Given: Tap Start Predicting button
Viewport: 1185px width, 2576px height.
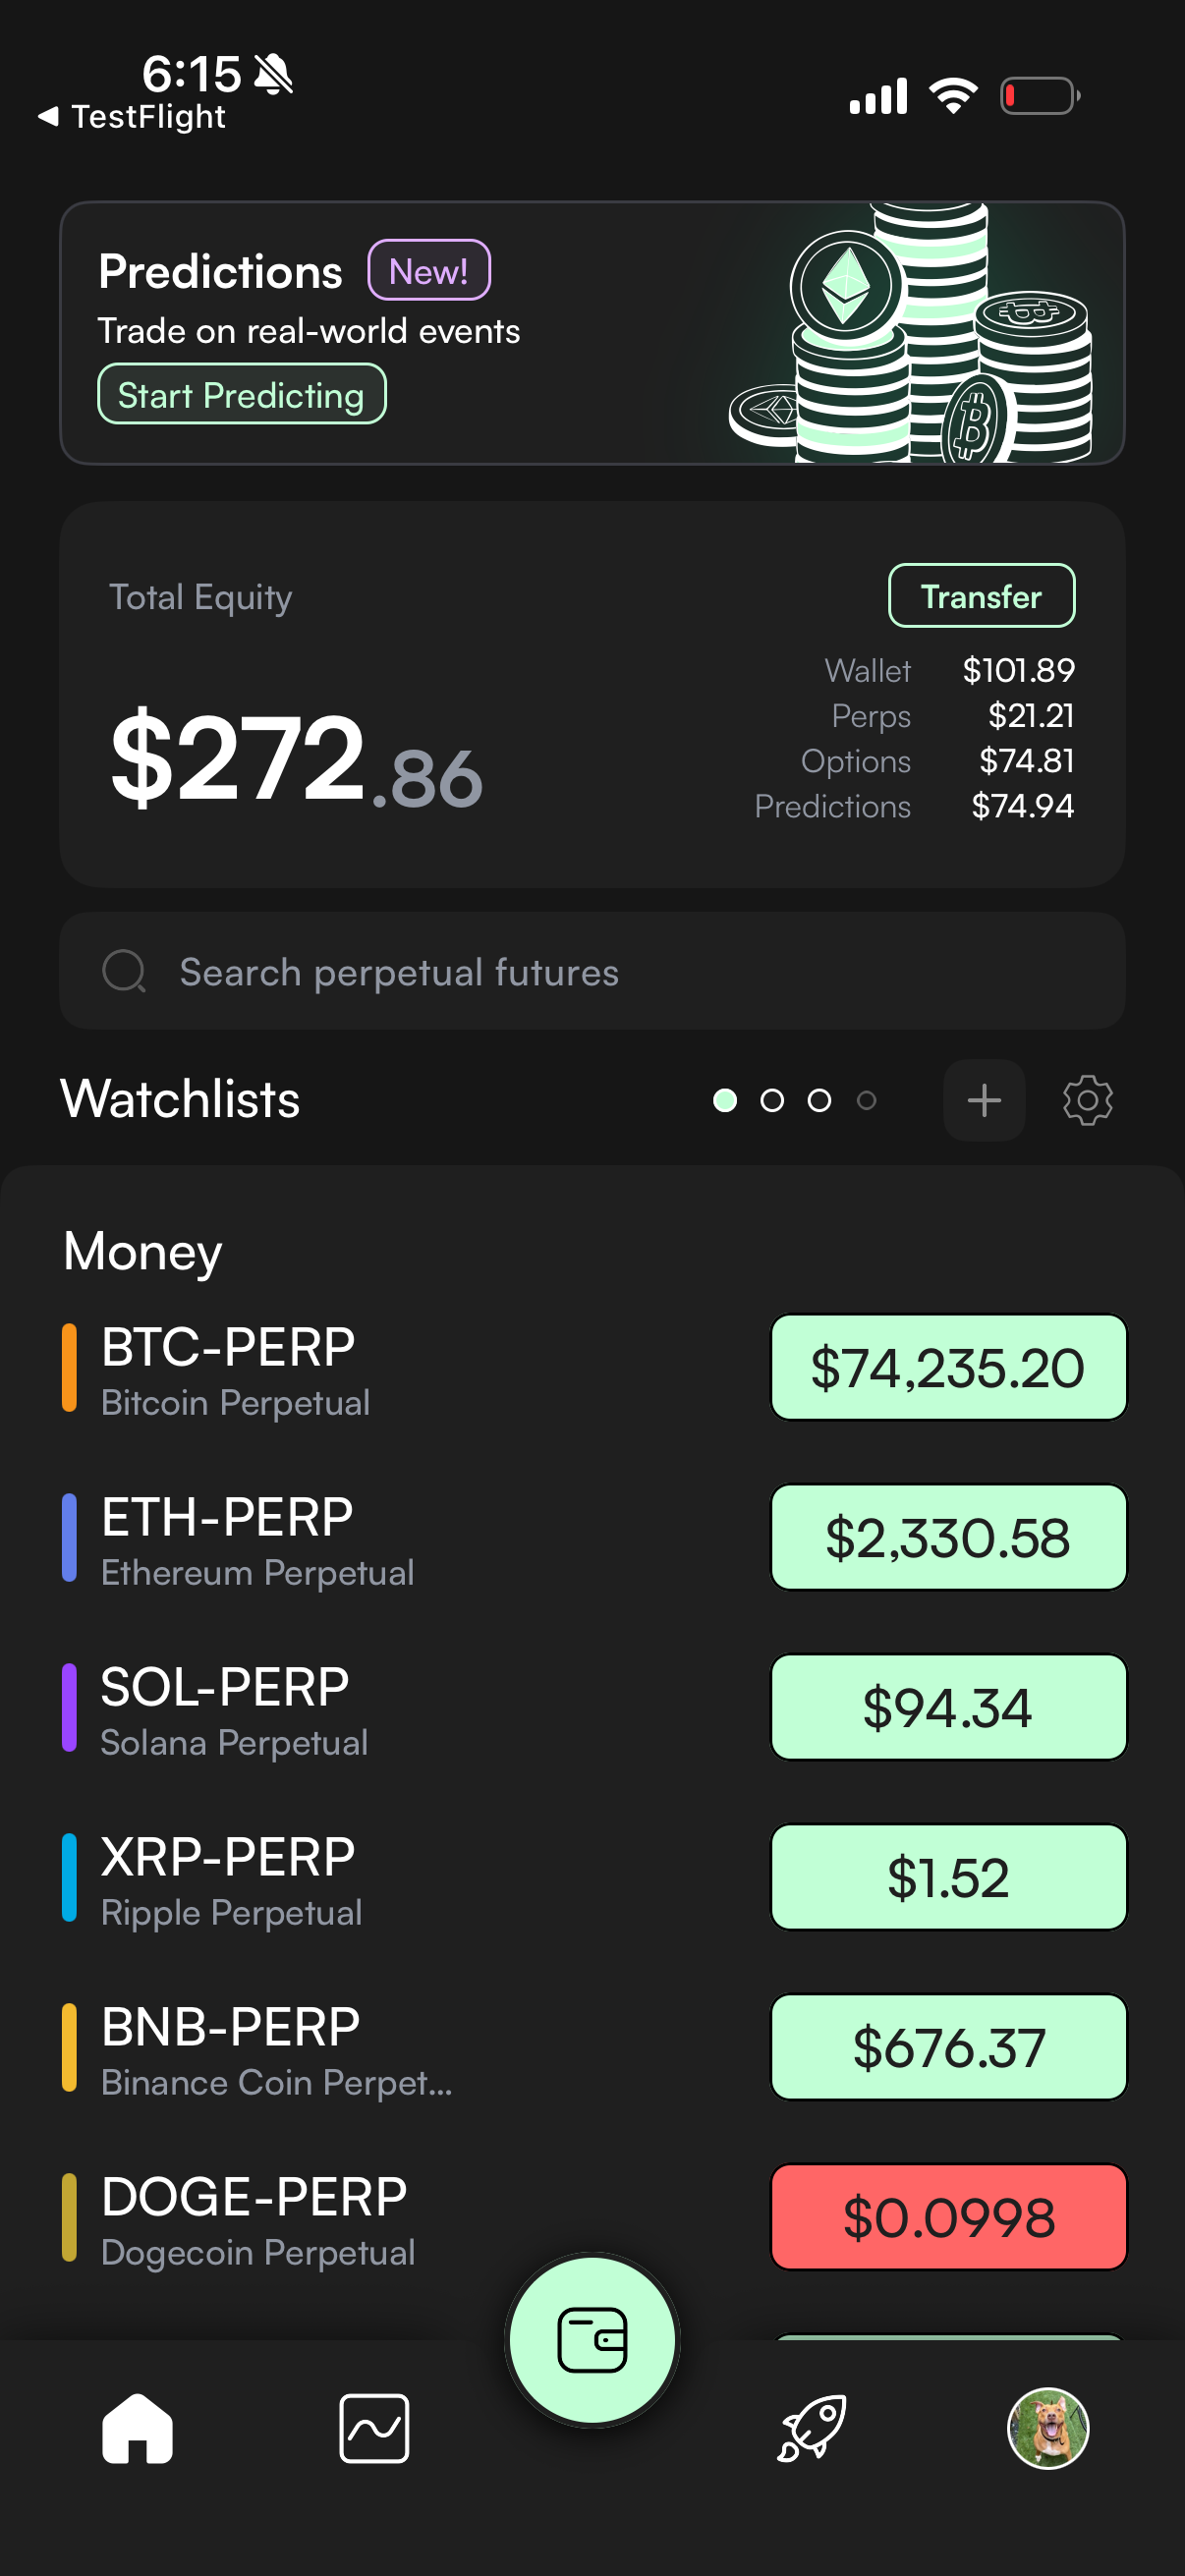Looking at the screenshot, I should (x=241, y=394).
